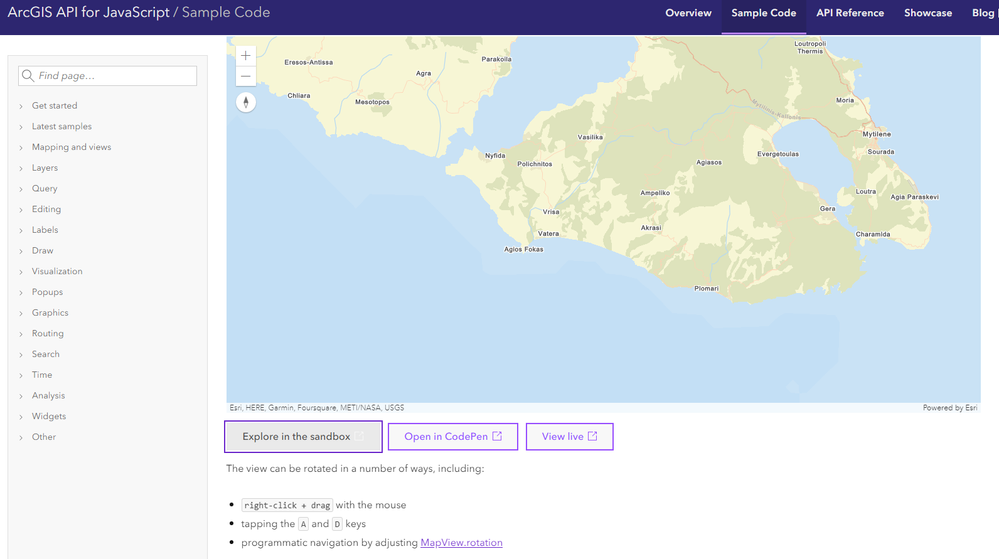
Task: Open the Popups sidebar item
Action: coord(47,292)
